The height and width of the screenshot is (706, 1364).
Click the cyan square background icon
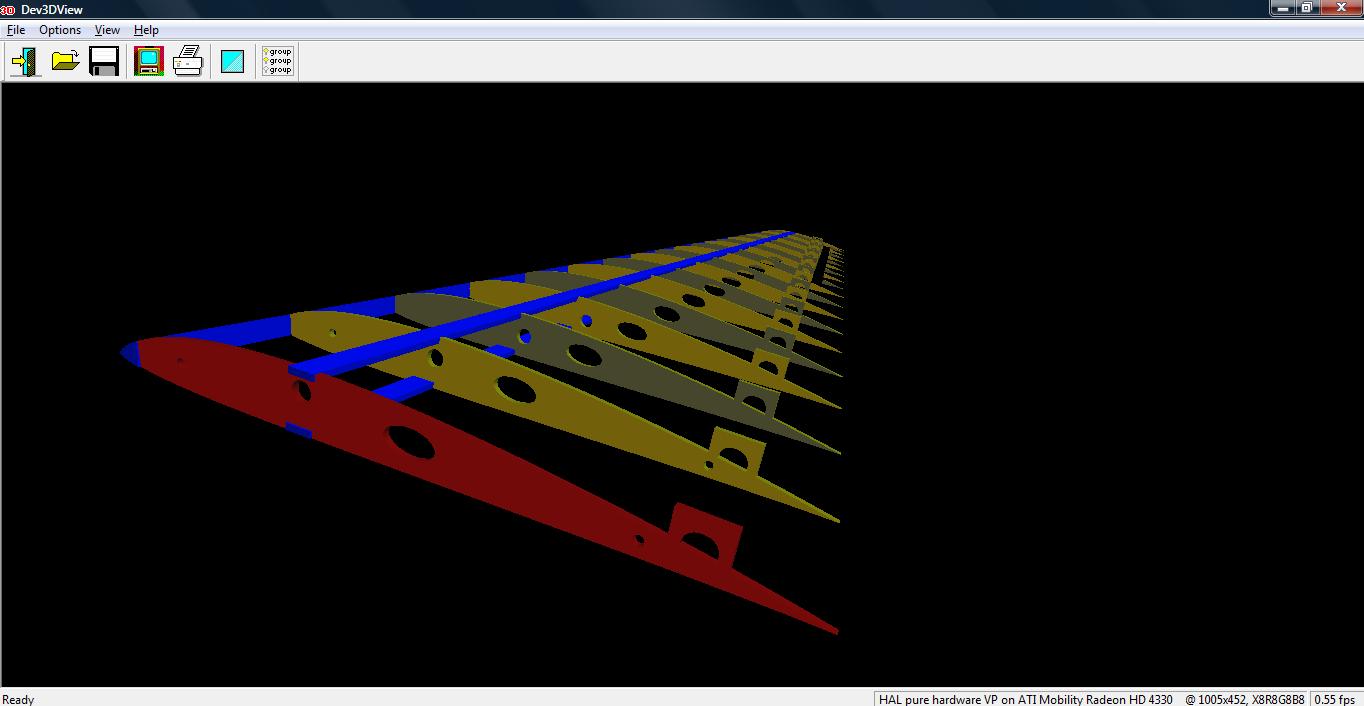point(232,62)
